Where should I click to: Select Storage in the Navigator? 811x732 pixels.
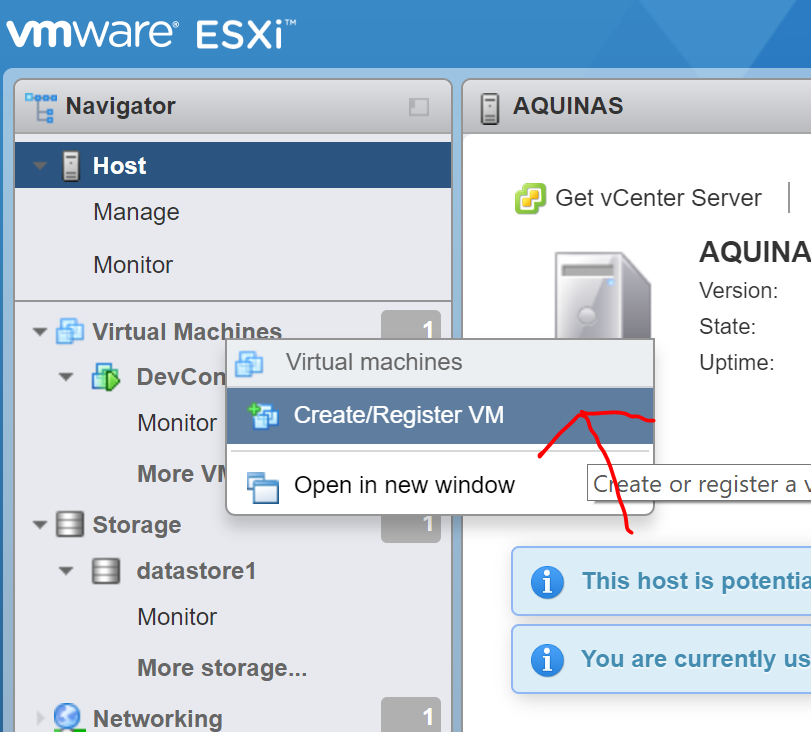[x=137, y=525]
